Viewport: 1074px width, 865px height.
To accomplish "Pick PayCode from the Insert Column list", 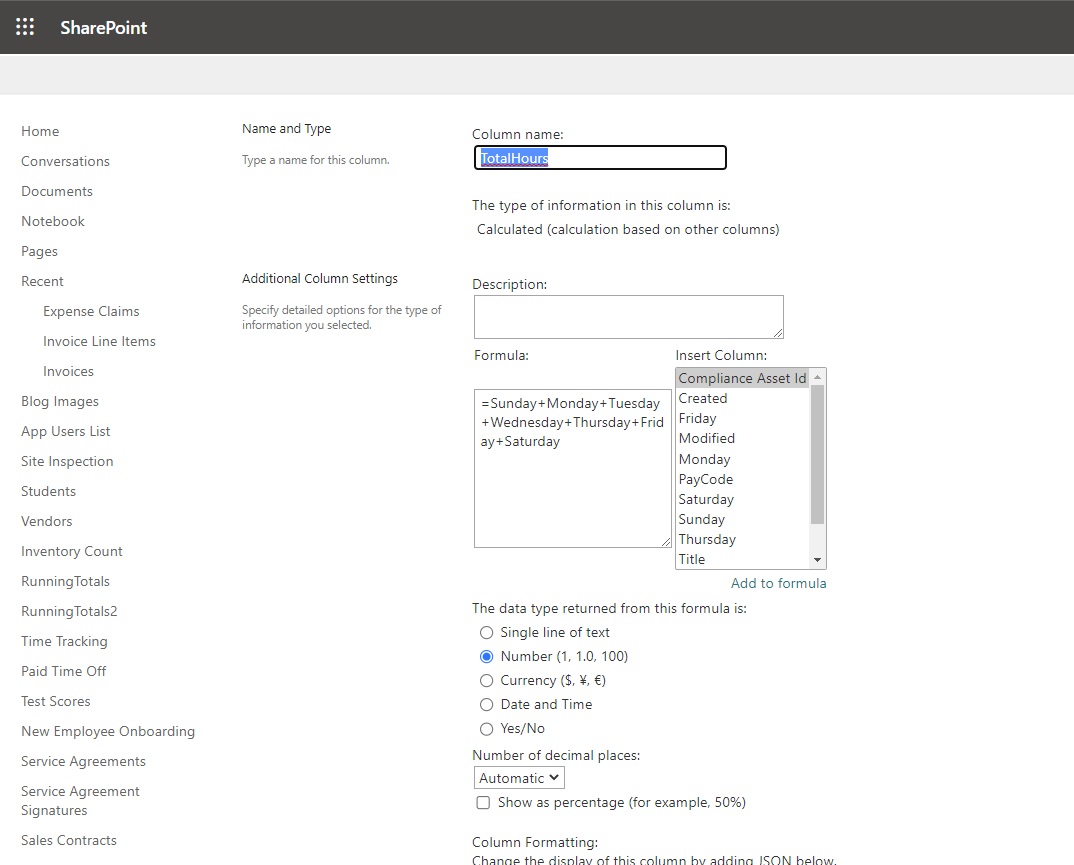I will (706, 479).
